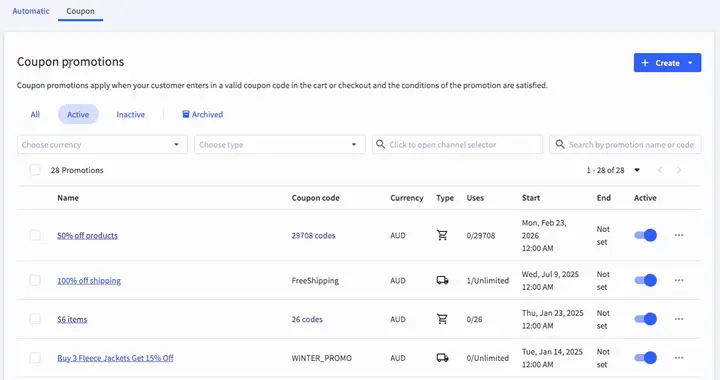
Task: Select the Active filter pill
Action: tap(78, 114)
